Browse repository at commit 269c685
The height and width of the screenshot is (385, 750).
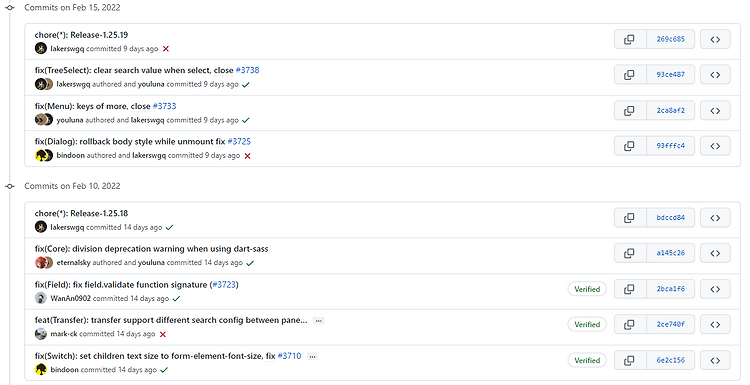coord(715,39)
